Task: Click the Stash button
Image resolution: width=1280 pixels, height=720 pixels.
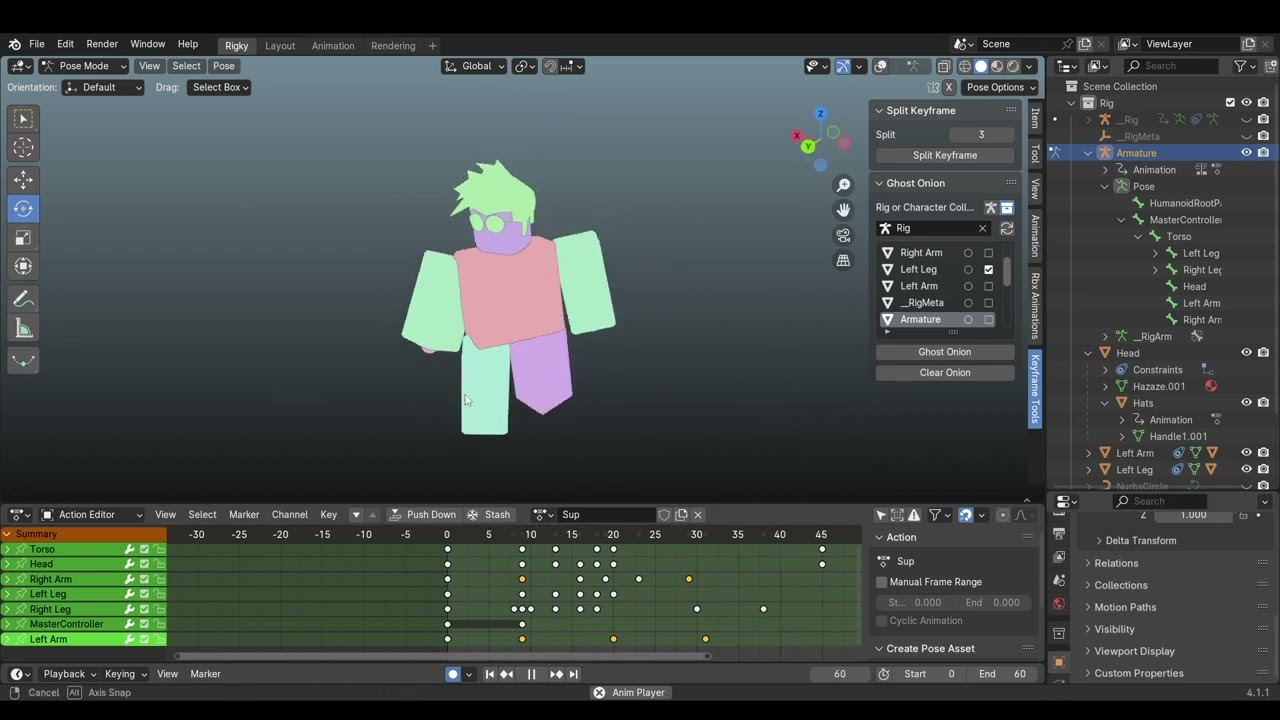Action: tap(488, 515)
